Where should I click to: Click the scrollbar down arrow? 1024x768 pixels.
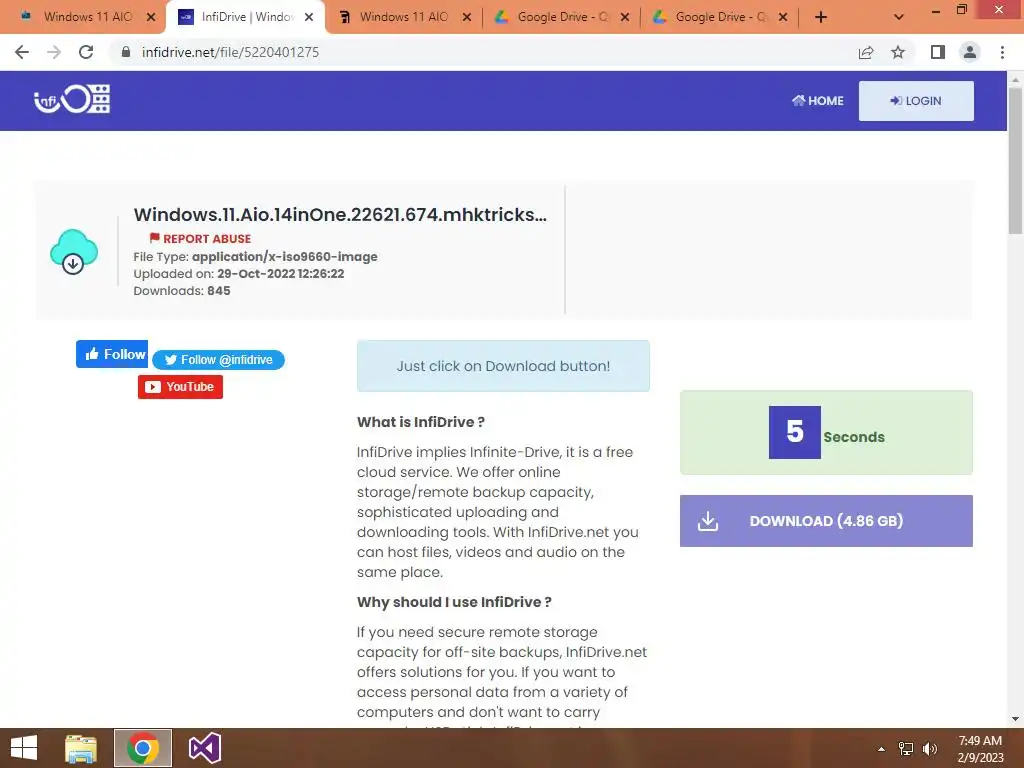point(1015,720)
